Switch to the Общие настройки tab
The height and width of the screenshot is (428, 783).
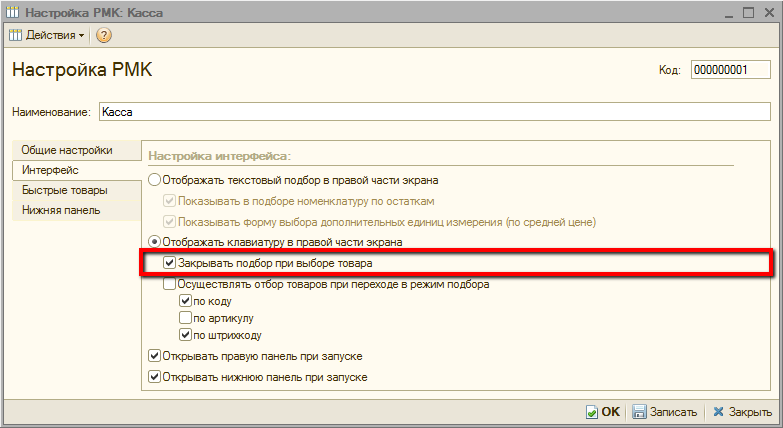pos(67,150)
